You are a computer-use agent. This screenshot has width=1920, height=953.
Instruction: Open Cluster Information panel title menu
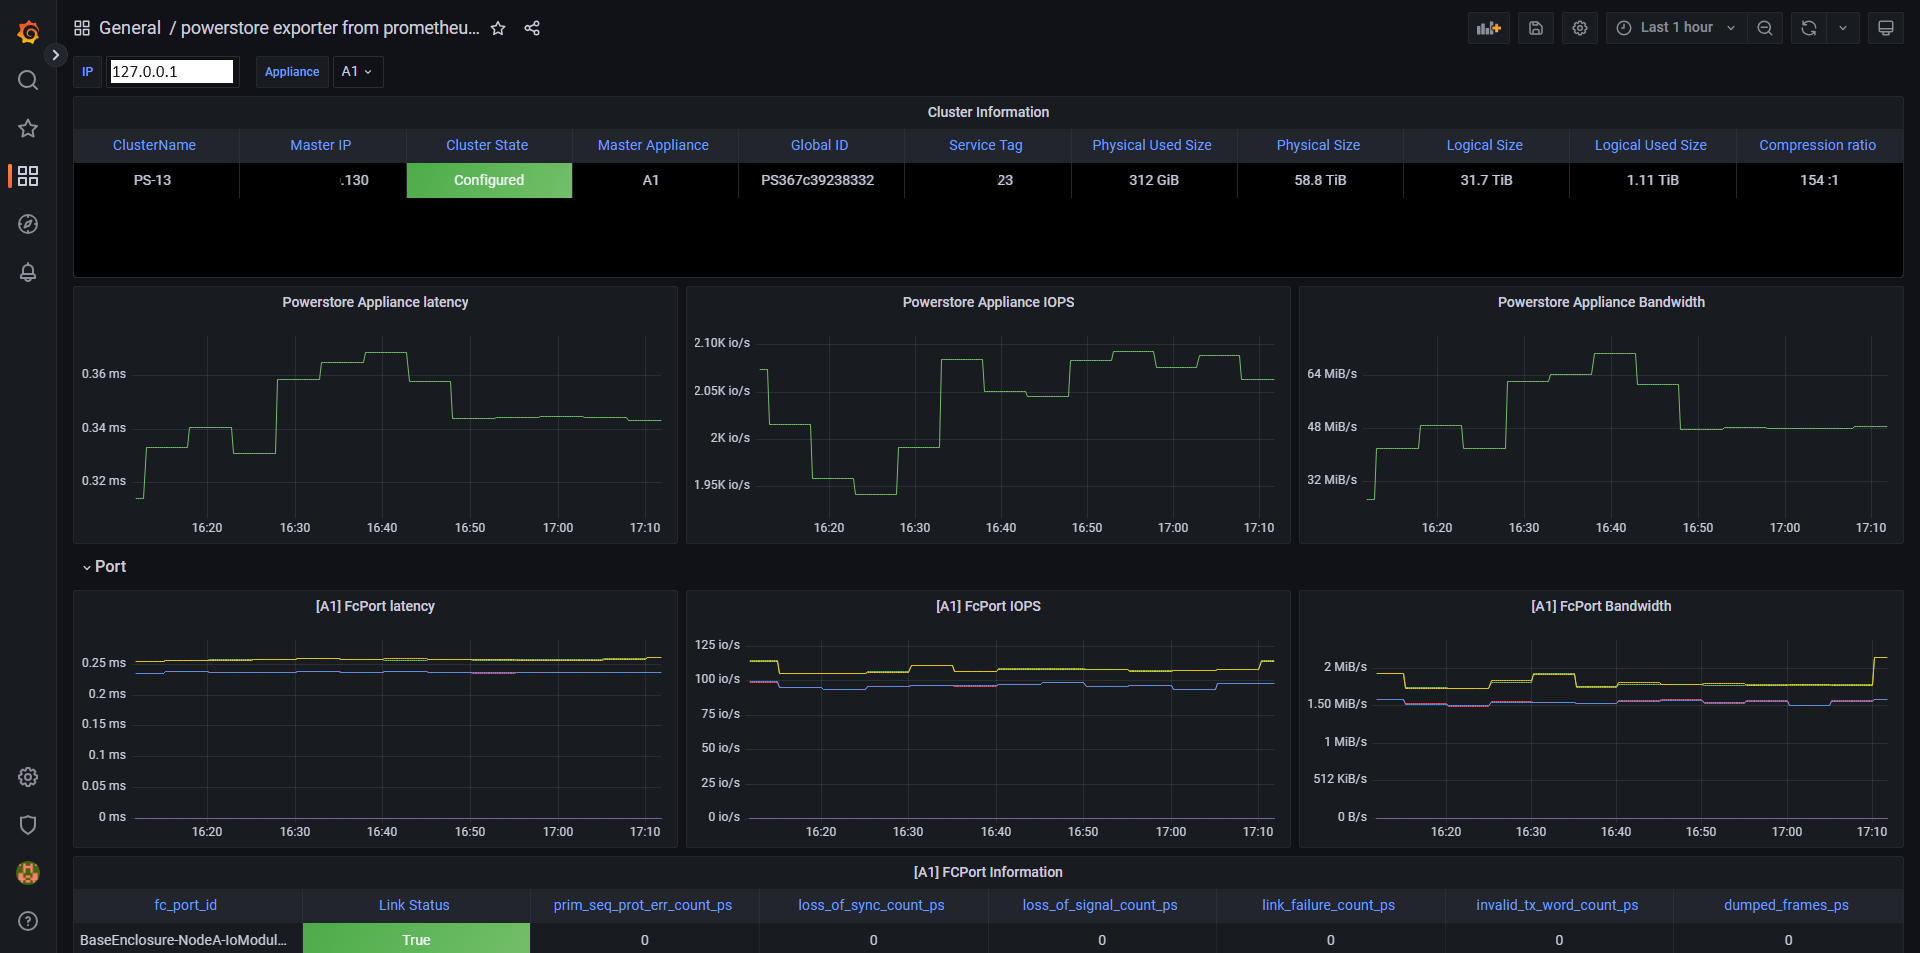point(988,112)
